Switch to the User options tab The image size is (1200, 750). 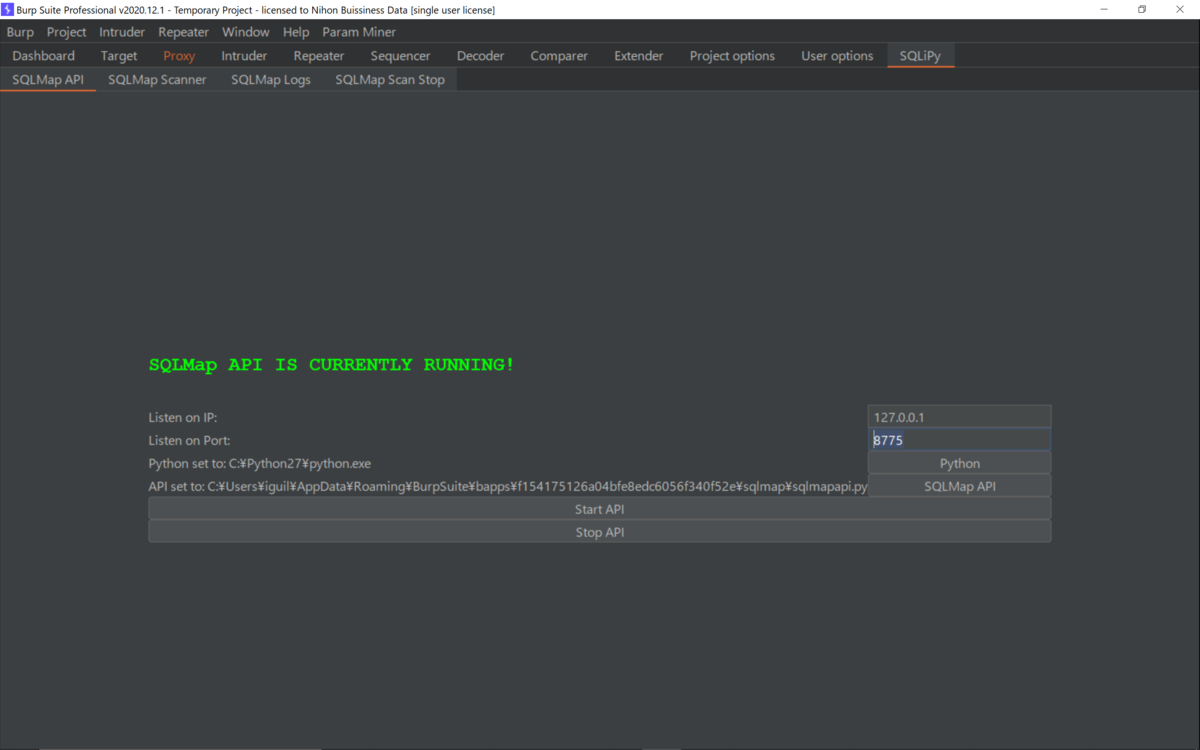pyautogui.click(x=837, y=56)
